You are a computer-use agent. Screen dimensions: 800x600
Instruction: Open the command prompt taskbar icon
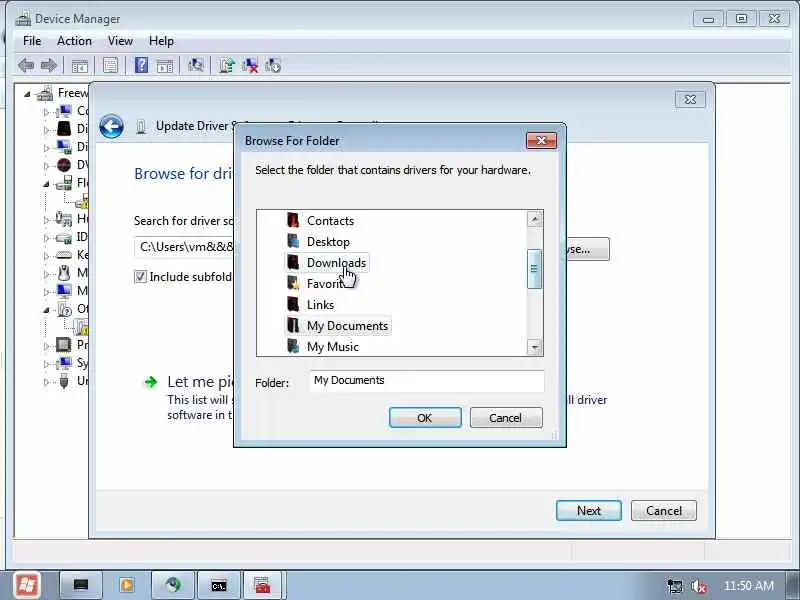[x=219, y=585]
